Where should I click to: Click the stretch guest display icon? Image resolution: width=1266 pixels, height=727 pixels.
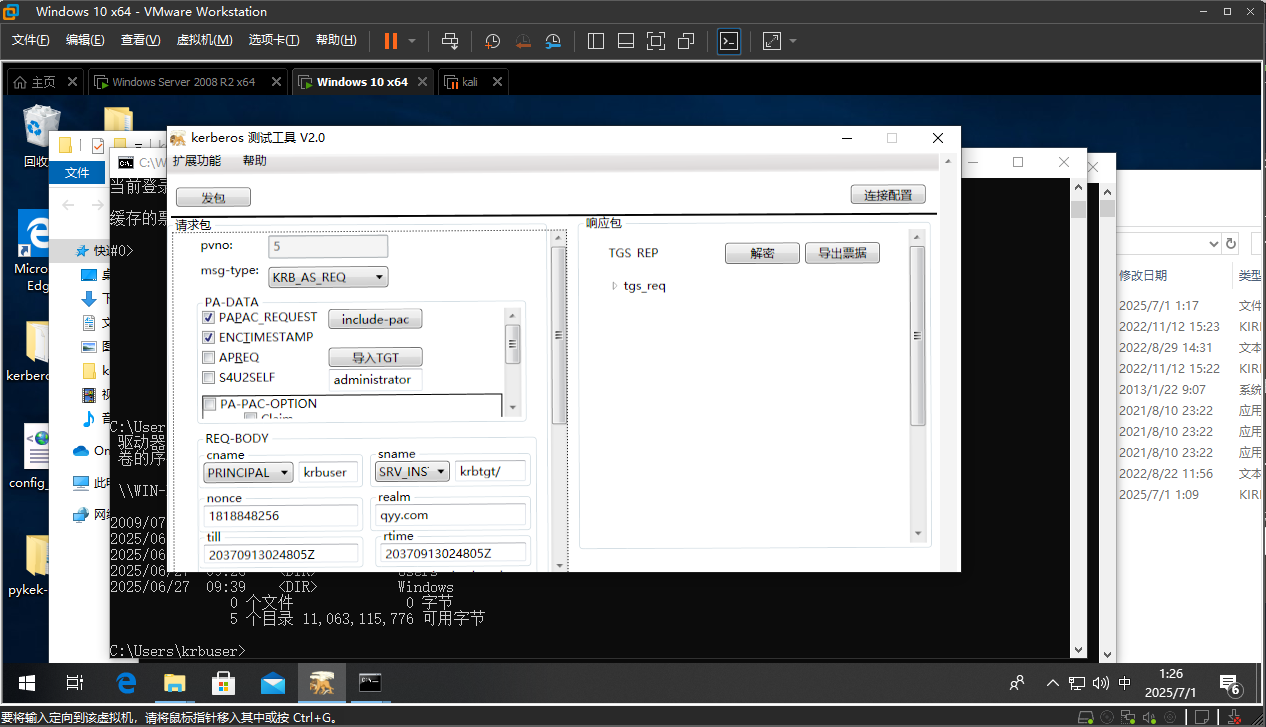click(772, 41)
